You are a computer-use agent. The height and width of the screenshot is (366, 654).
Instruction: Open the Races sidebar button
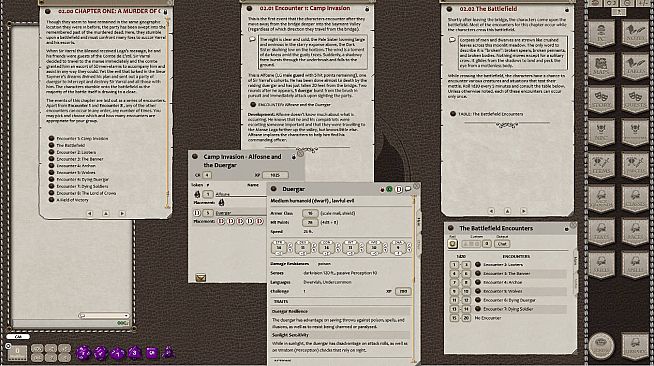[x=634, y=231]
